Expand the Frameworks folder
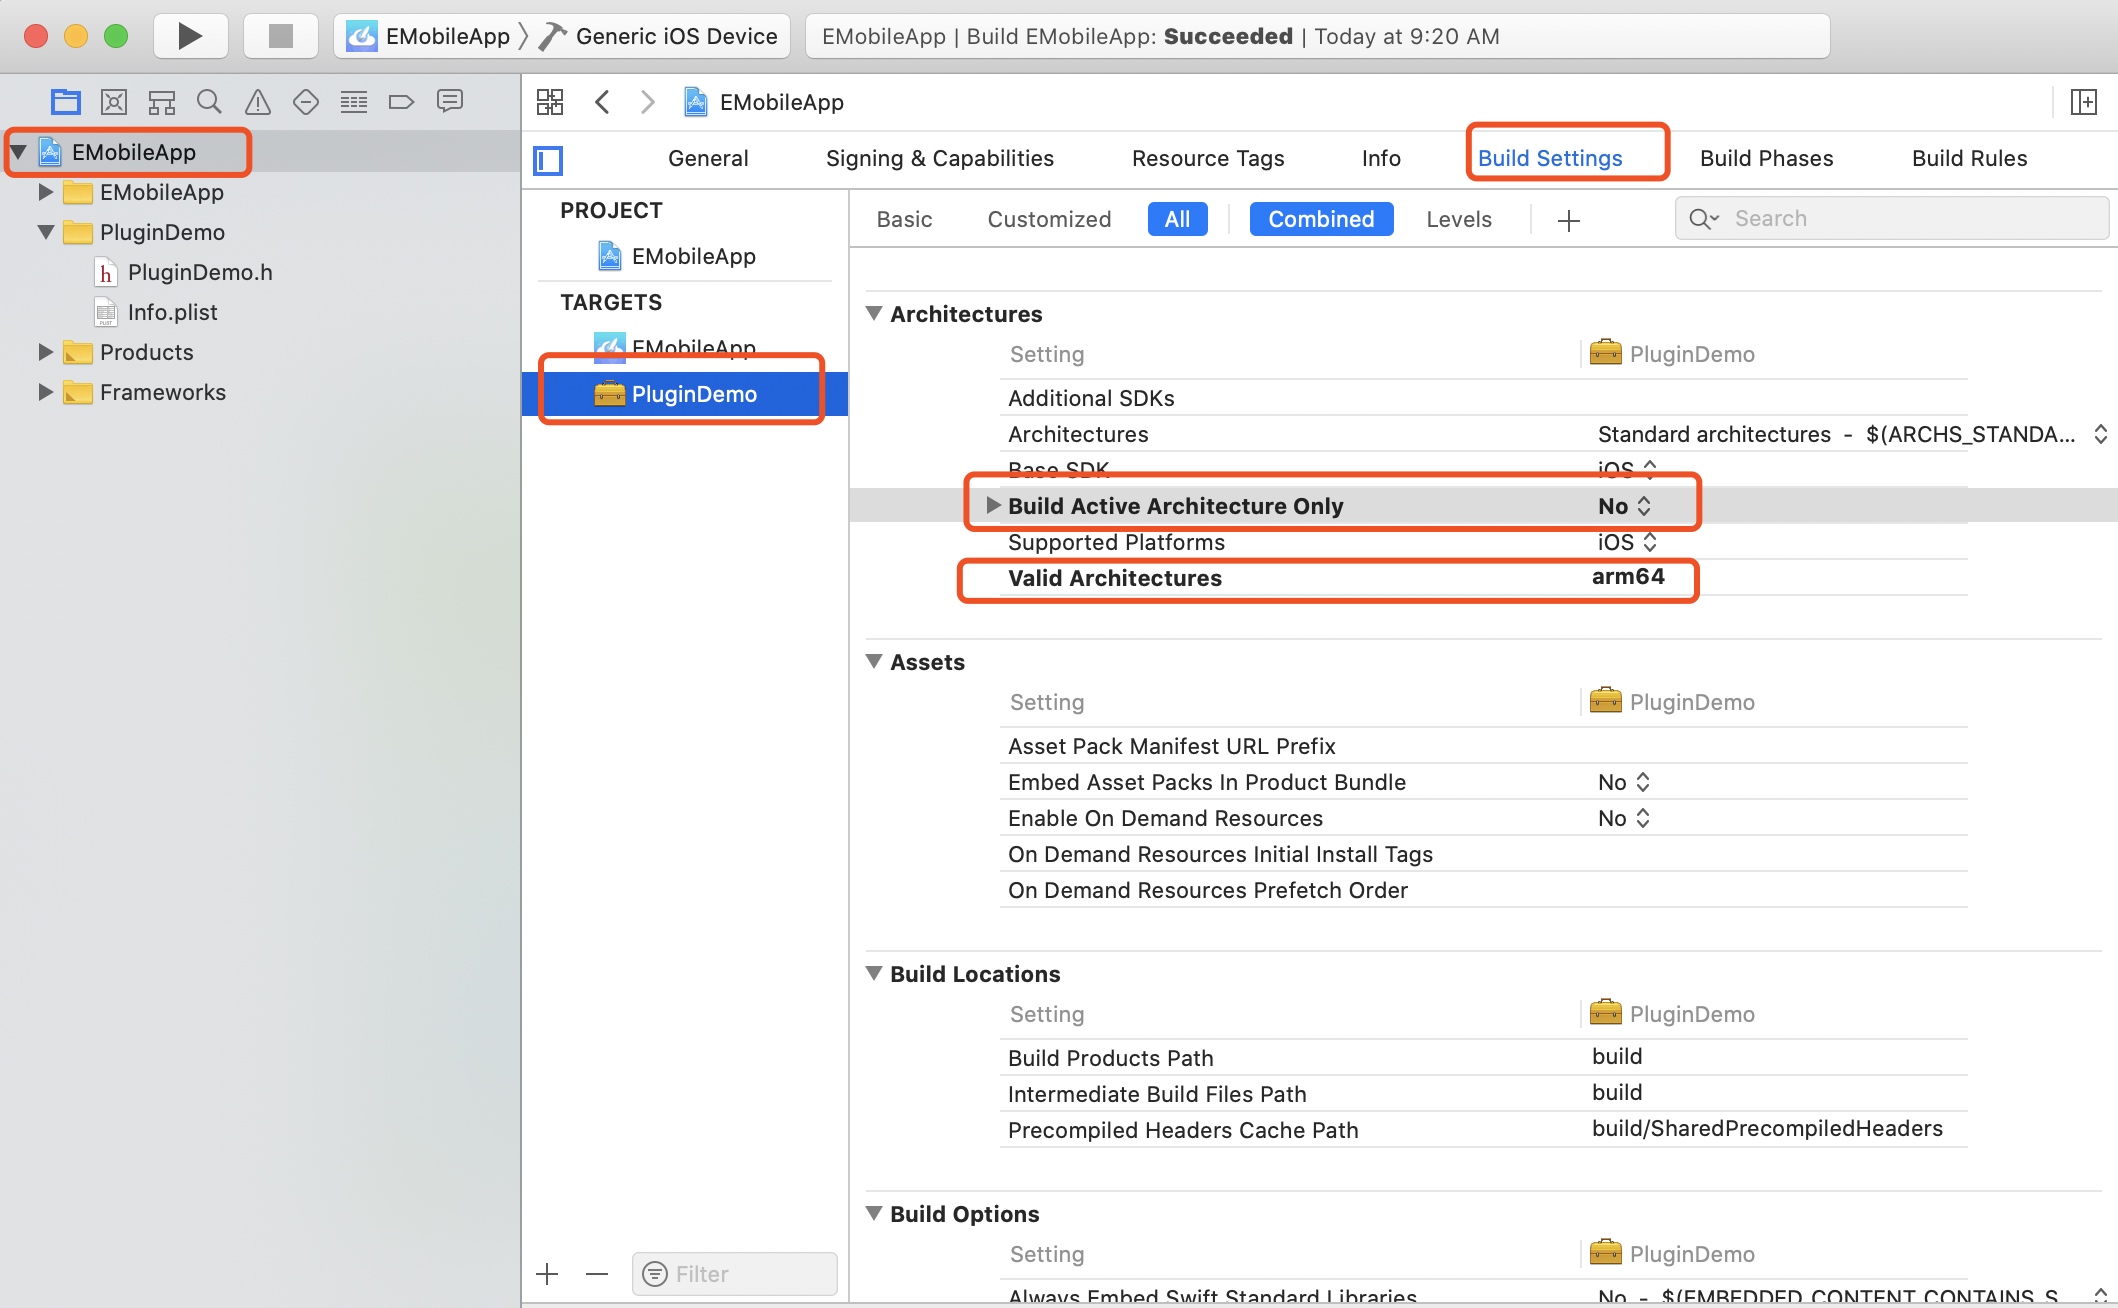The width and height of the screenshot is (2118, 1308). coord(45,391)
